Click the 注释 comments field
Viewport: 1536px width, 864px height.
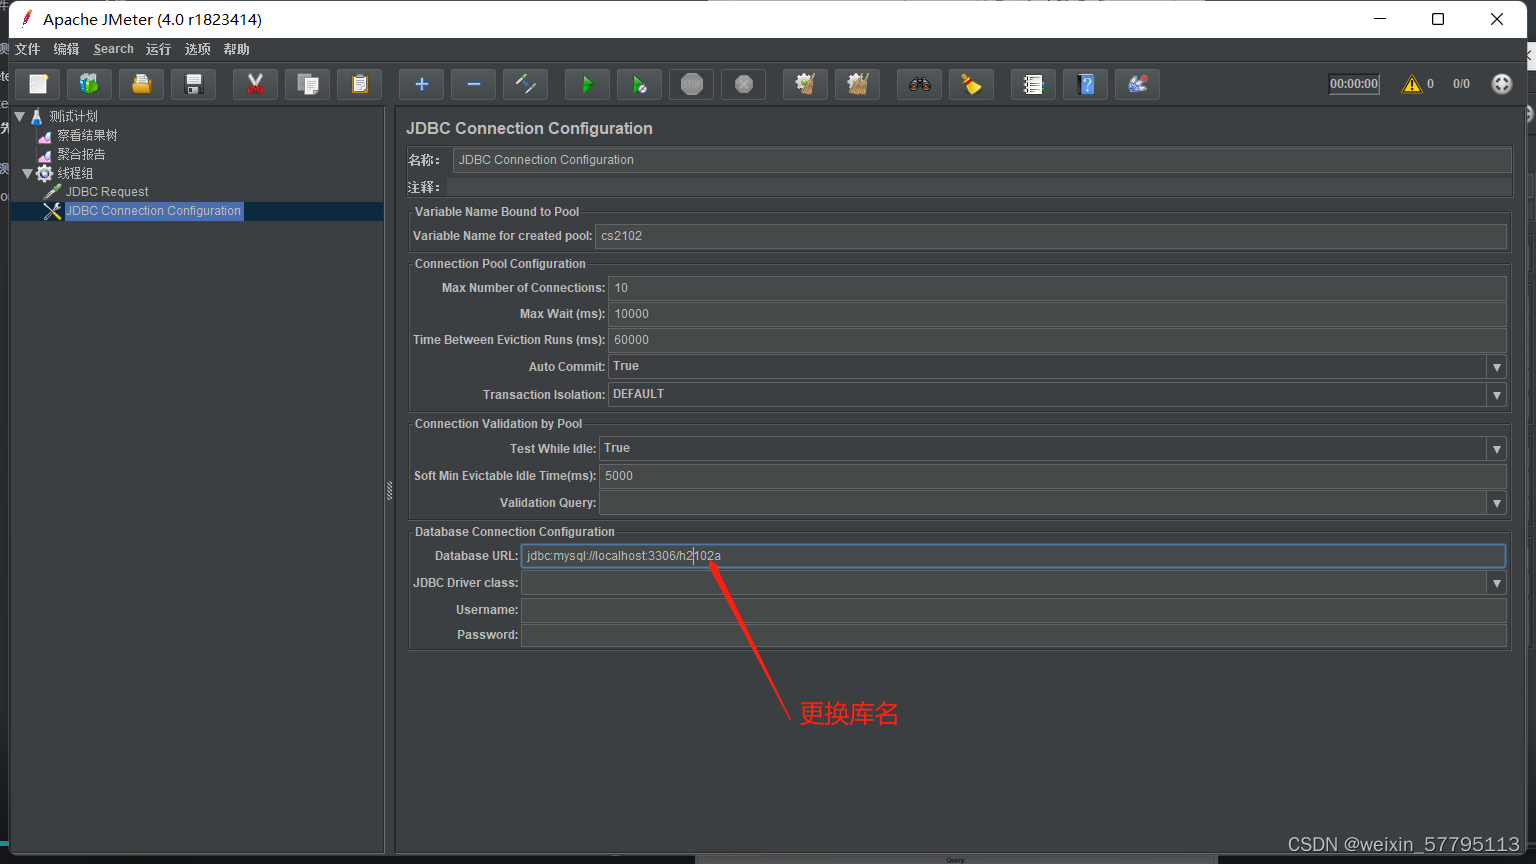[x=979, y=187]
